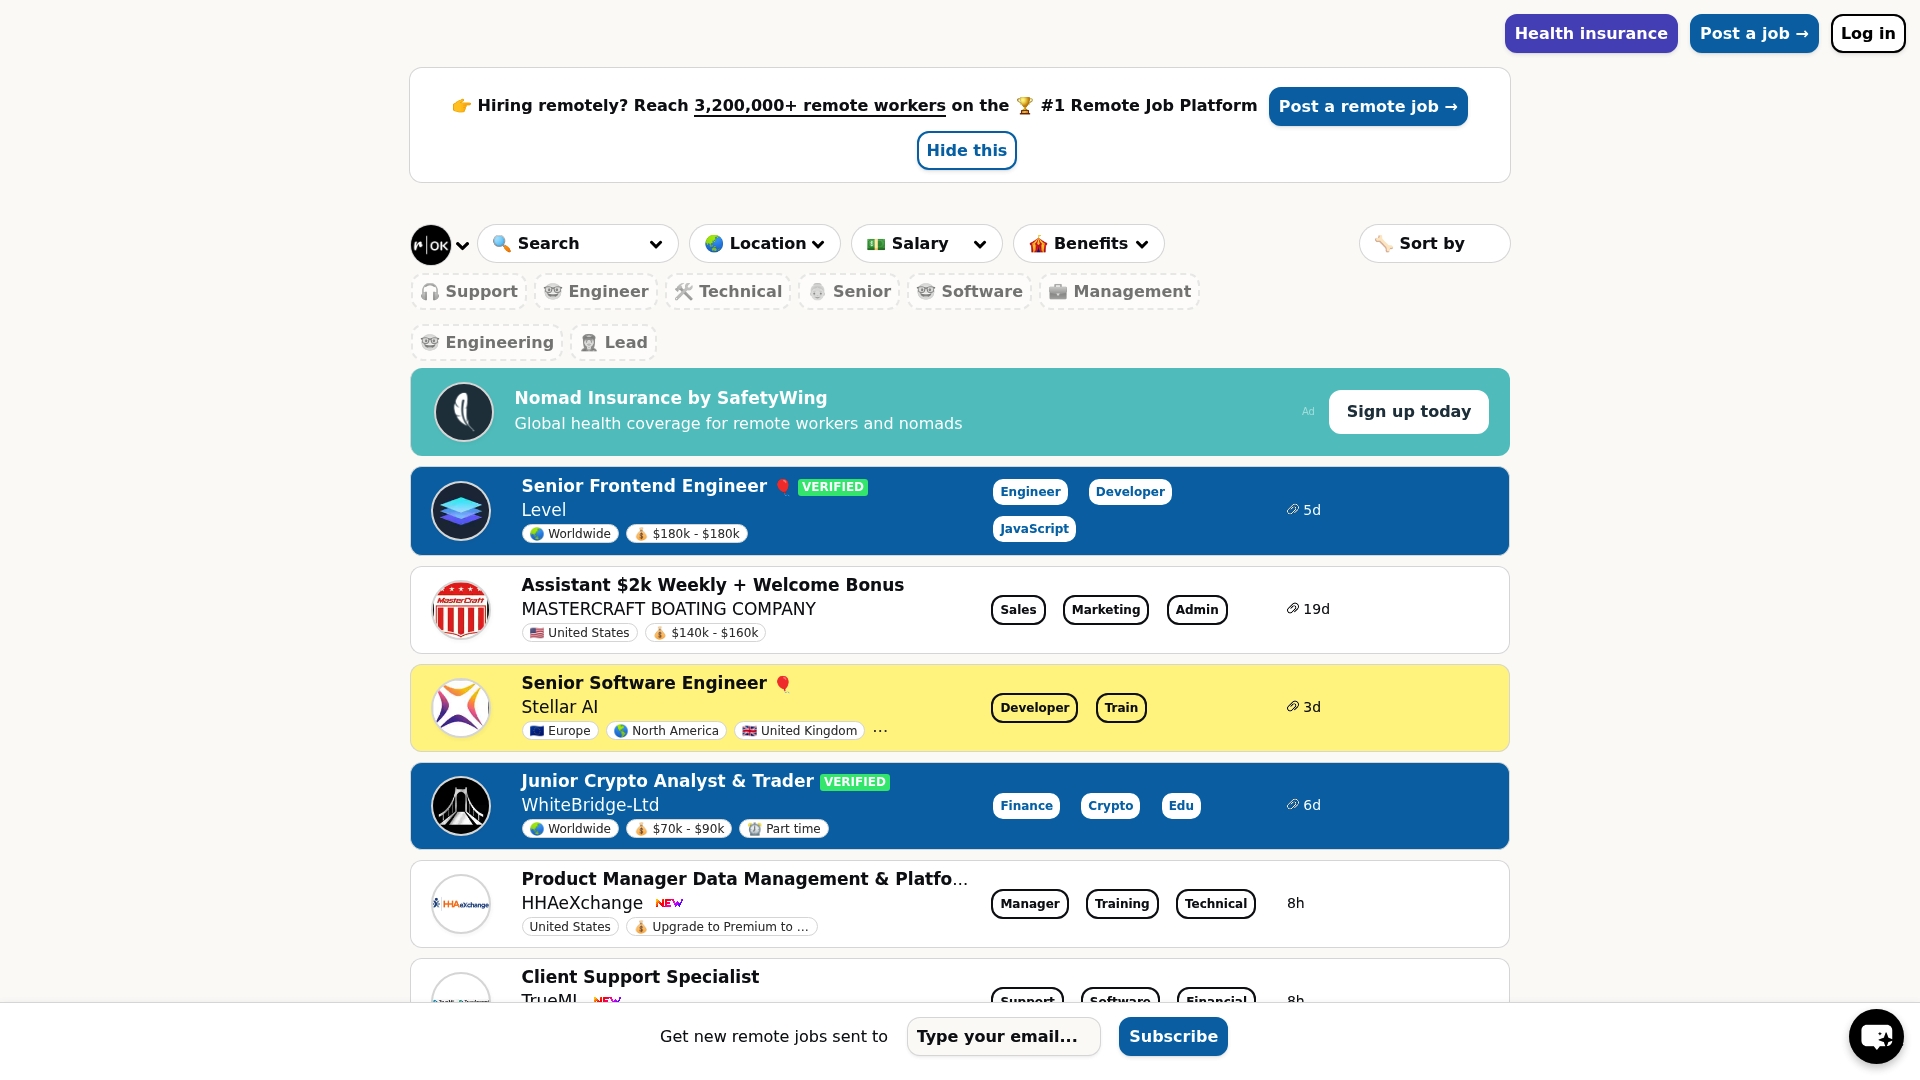Click the Stellar AI company logo
Screen dimensions: 1920x1080
pos(460,707)
